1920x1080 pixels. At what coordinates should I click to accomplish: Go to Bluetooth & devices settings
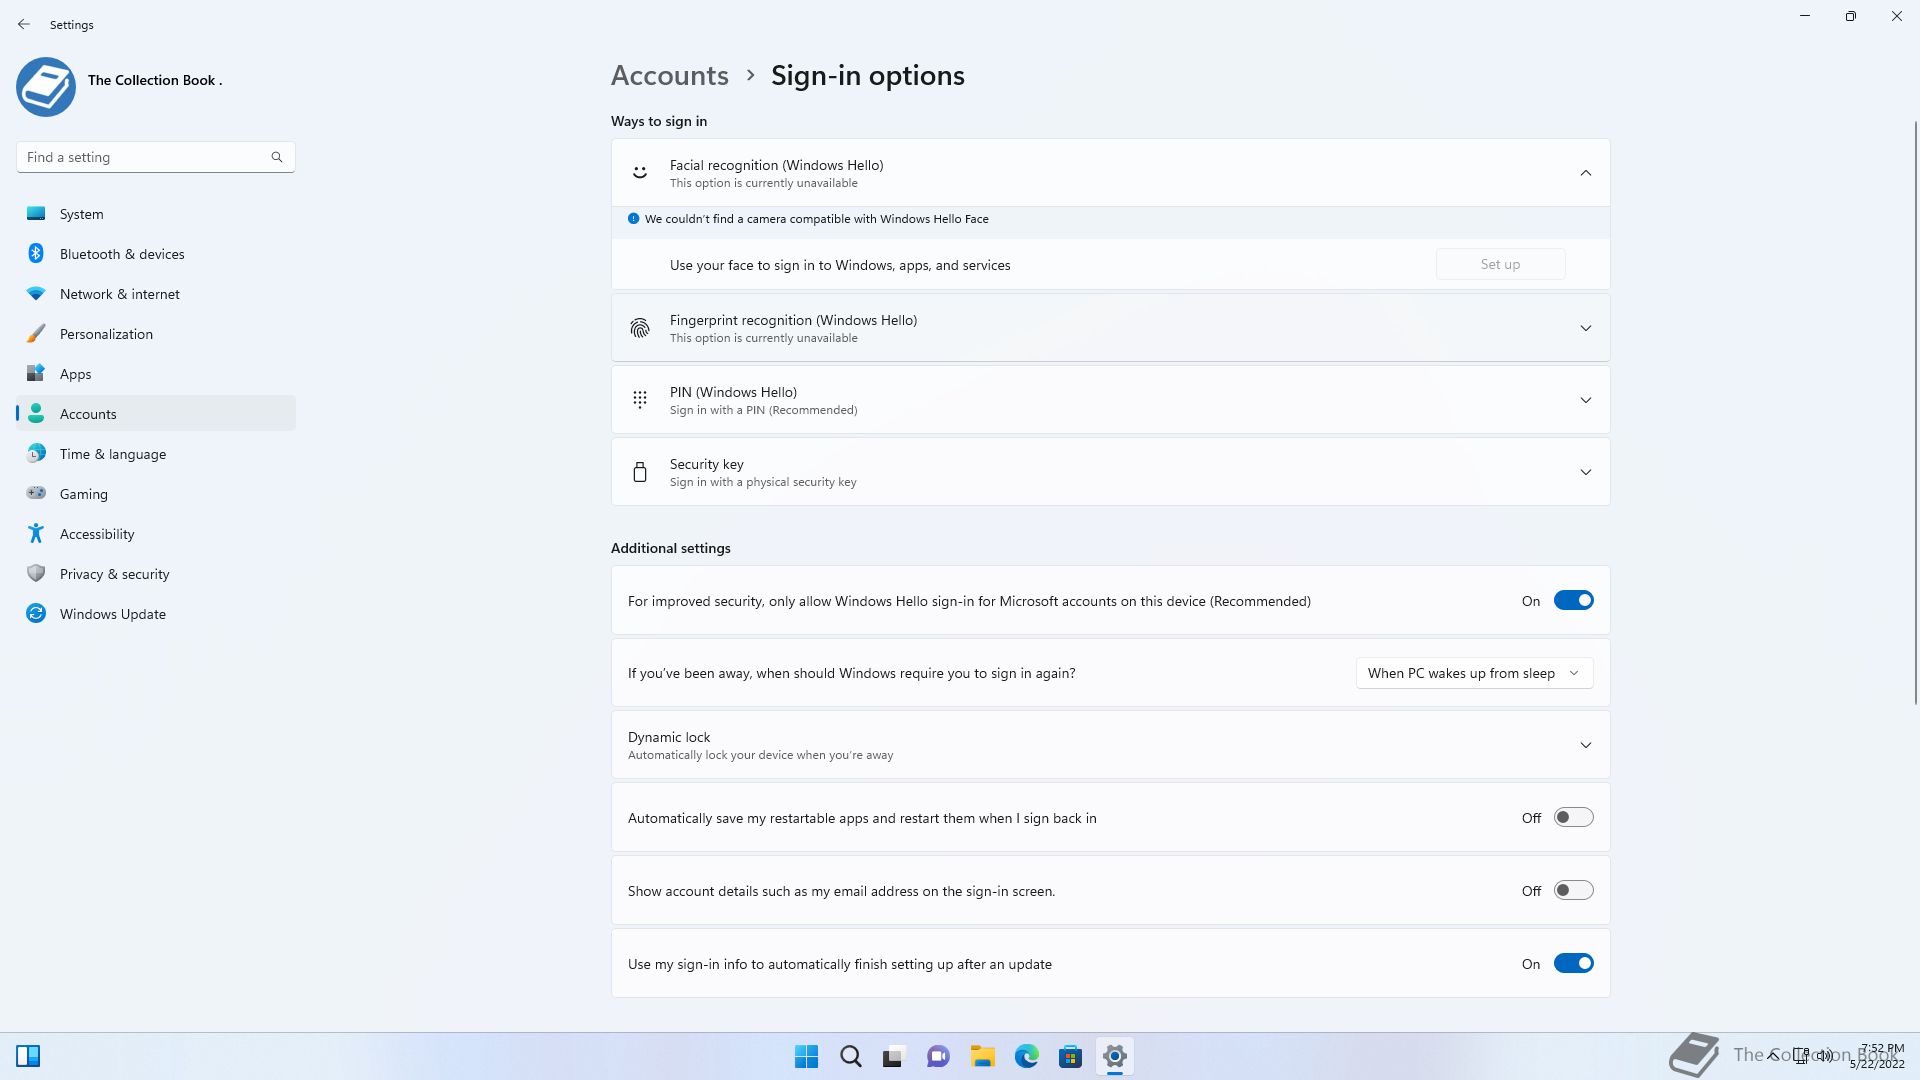[156, 253]
